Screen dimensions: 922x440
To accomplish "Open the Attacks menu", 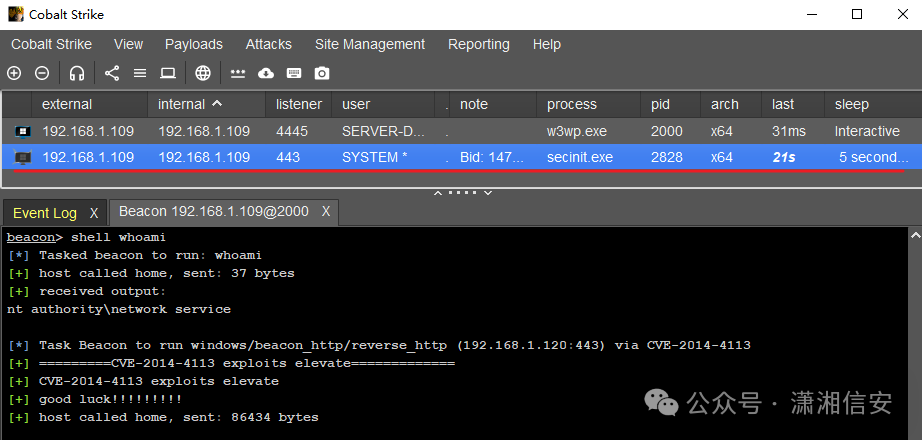I will (269, 44).
